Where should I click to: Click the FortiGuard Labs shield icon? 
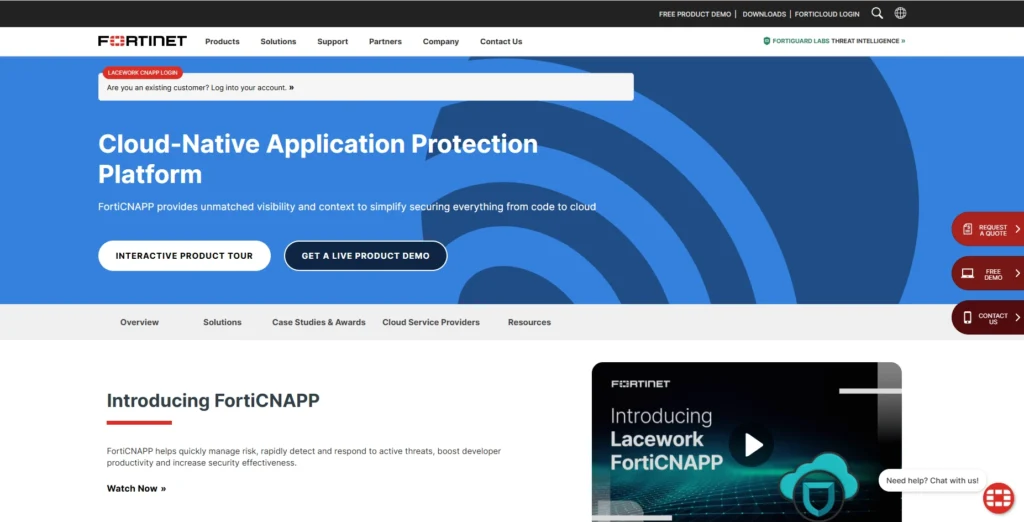tap(767, 41)
